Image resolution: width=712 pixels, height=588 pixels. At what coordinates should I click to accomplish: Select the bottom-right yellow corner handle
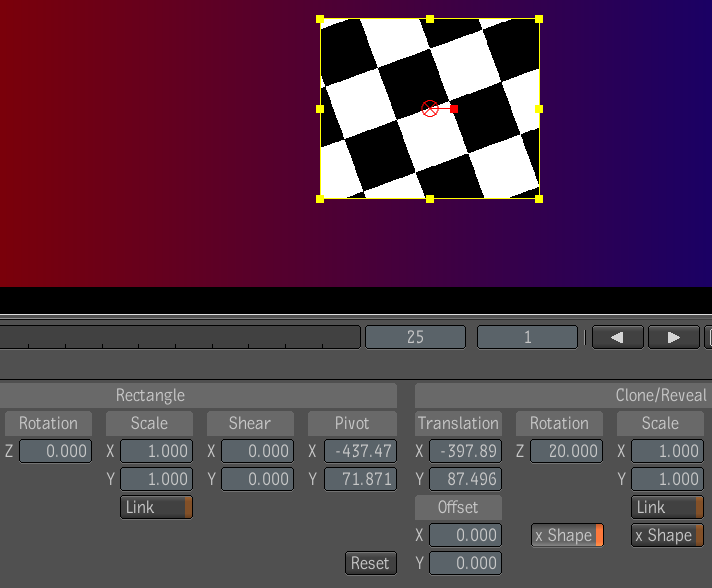coord(539,198)
